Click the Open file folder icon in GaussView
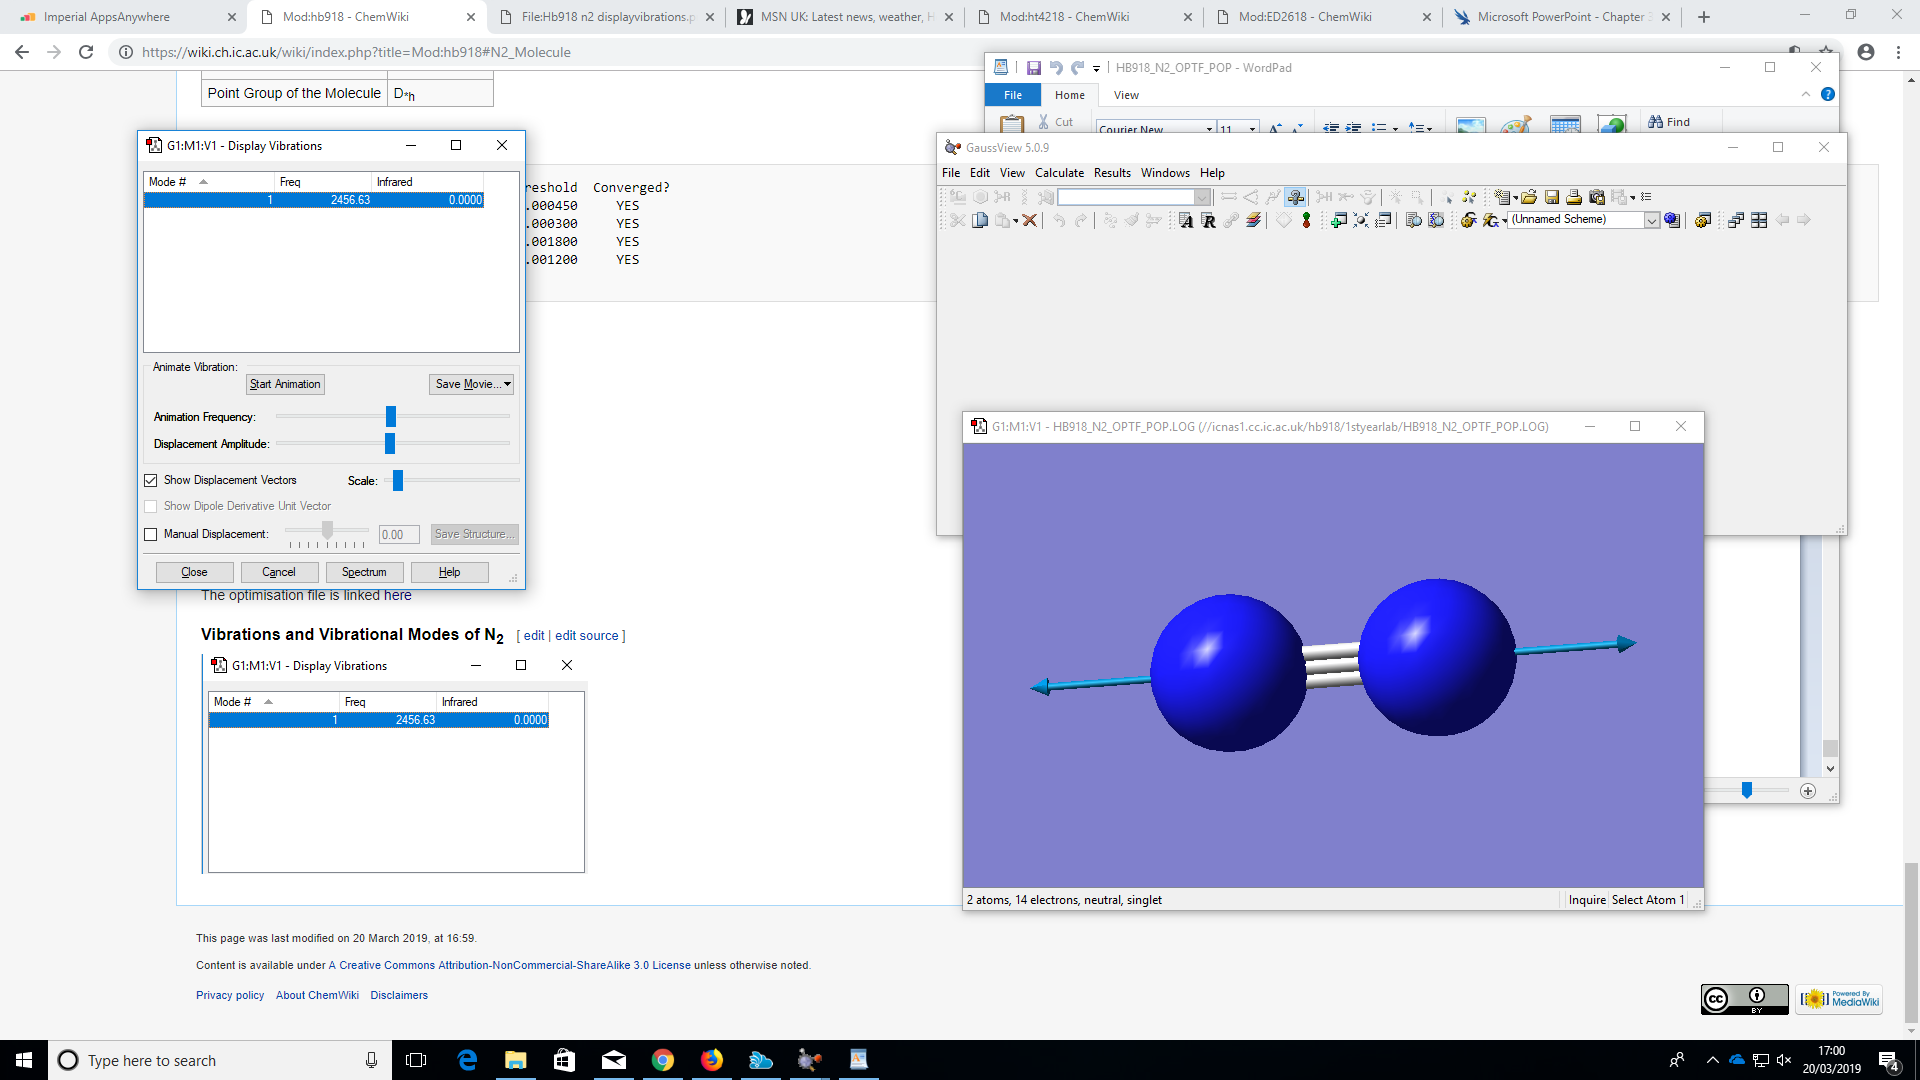The image size is (1920, 1080). tap(1529, 197)
